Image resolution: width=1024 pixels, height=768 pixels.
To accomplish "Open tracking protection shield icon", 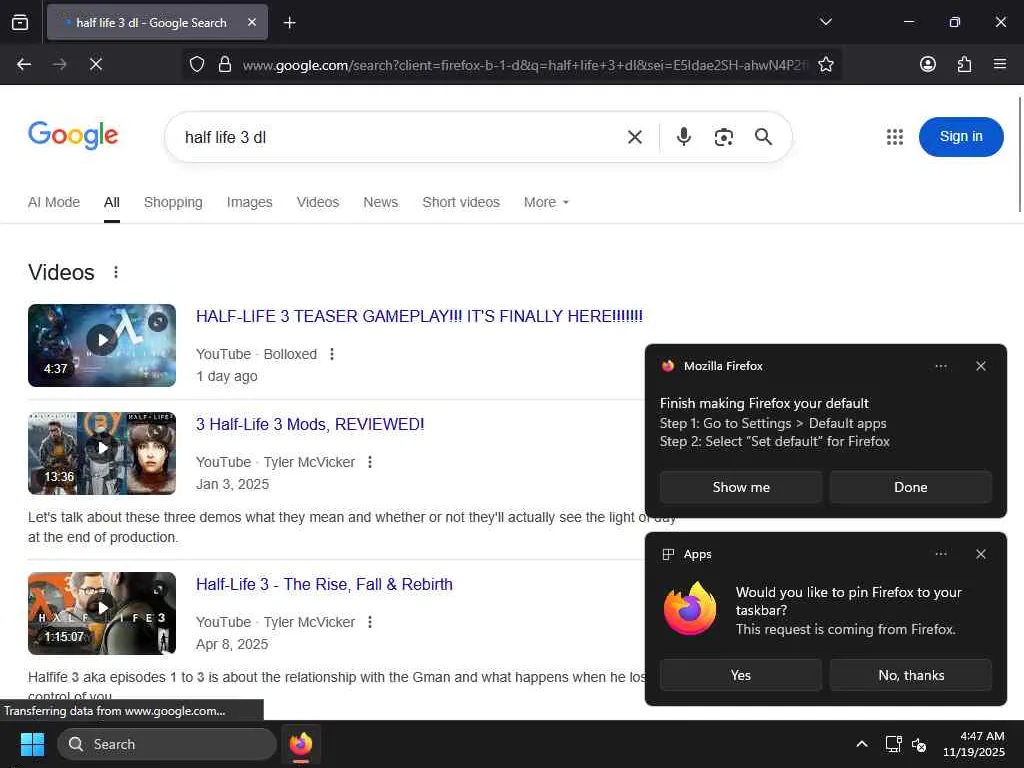I will (x=197, y=64).
